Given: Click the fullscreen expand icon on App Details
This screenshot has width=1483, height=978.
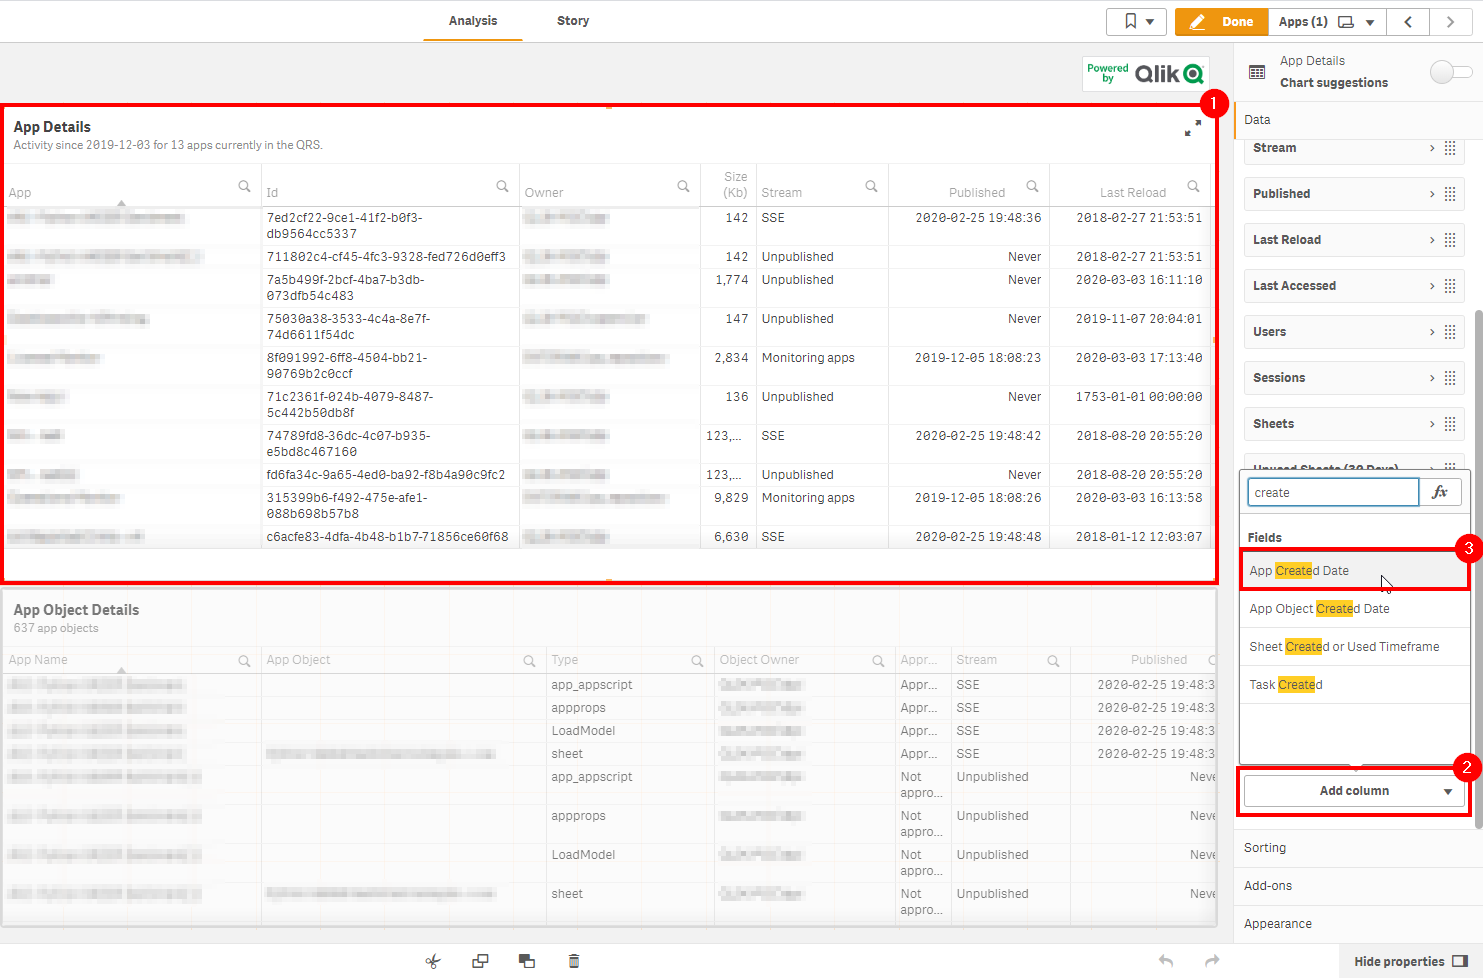Looking at the screenshot, I should [1192, 128].
